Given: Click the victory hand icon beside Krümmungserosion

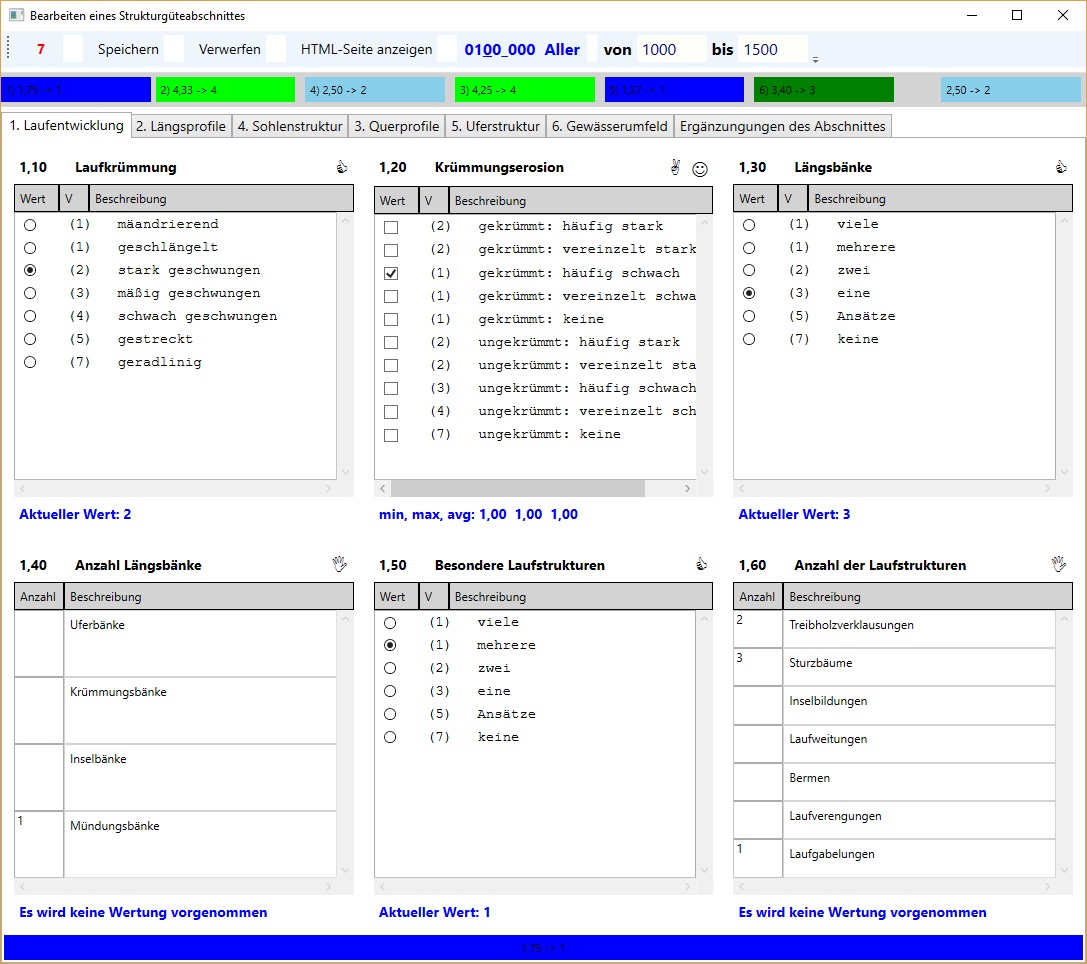Looking at the screenshot, I should coord(675,168).
